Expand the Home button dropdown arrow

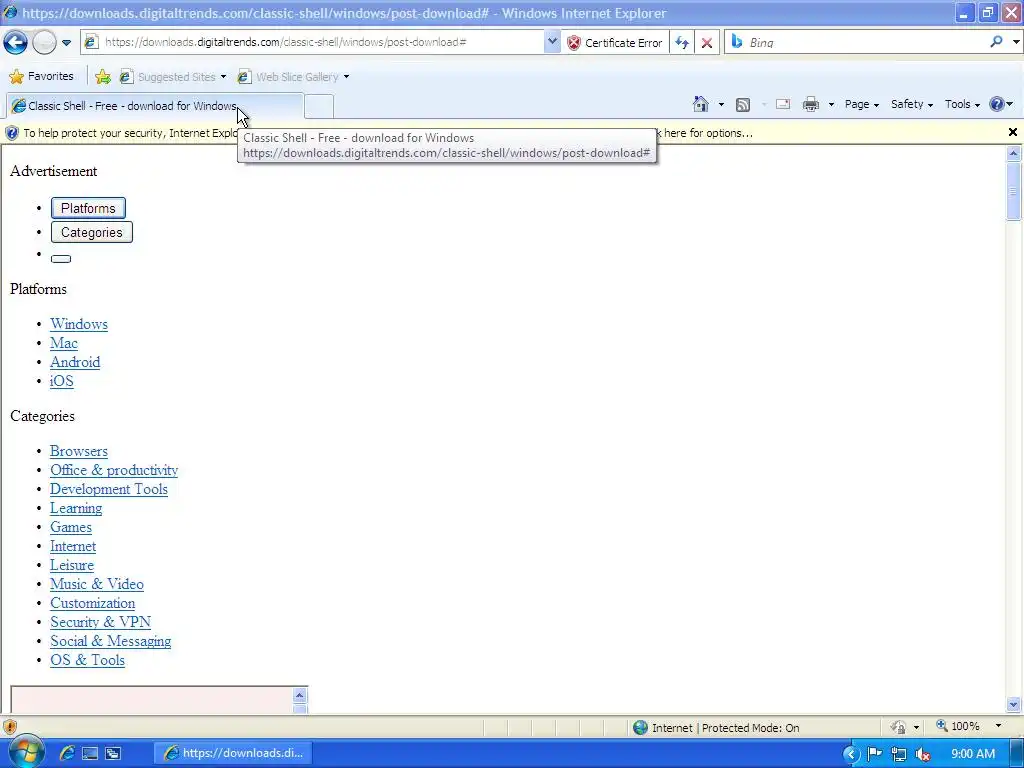pos(721,104)
